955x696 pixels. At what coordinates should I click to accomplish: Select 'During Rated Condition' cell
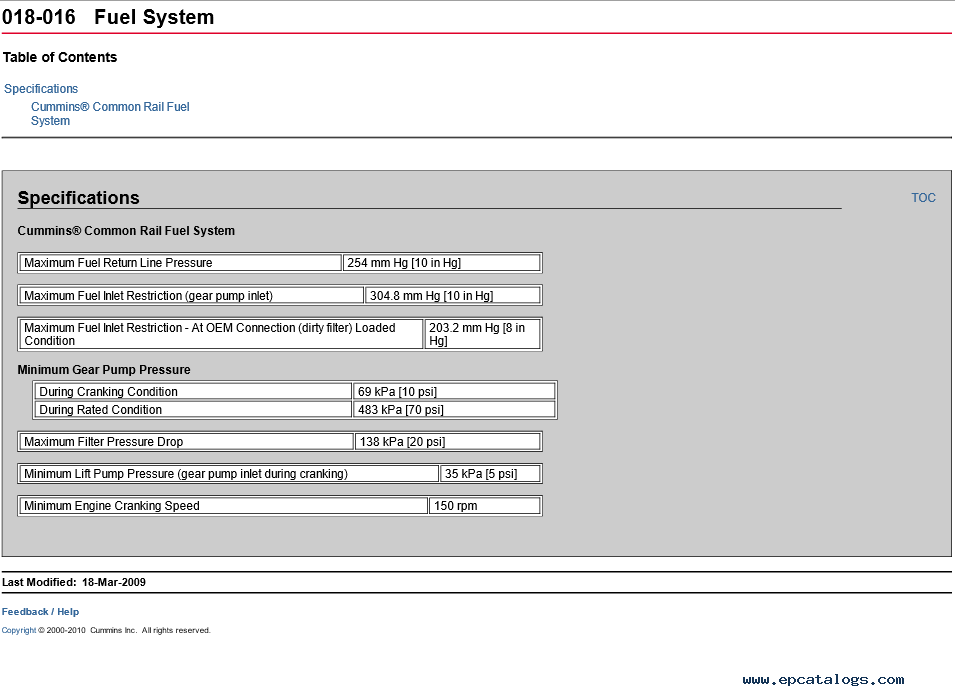(x=193, y=410)
